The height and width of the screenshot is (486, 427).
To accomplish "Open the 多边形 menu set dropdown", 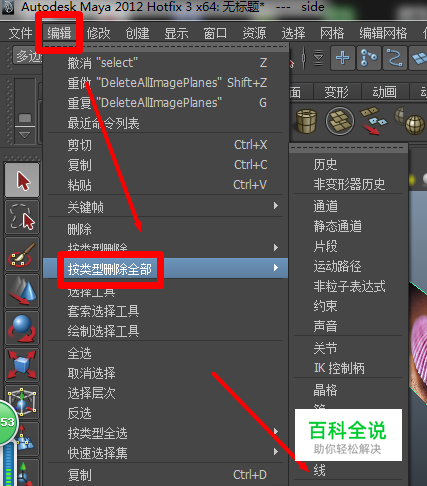I will coord(28,56).
